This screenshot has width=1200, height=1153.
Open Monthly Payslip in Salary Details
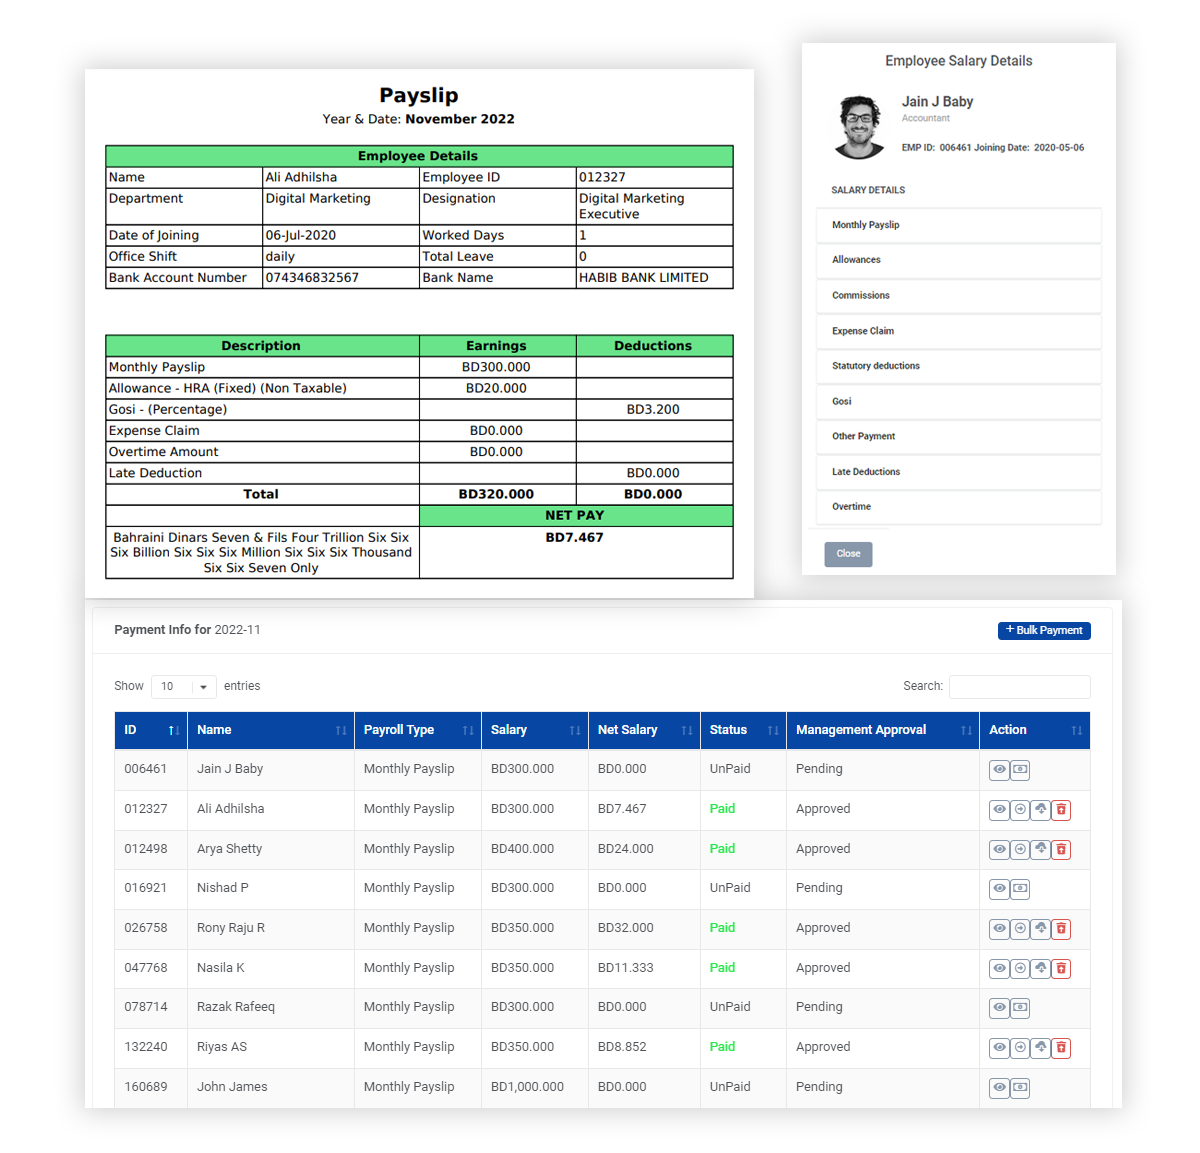[x=958, y=225]
